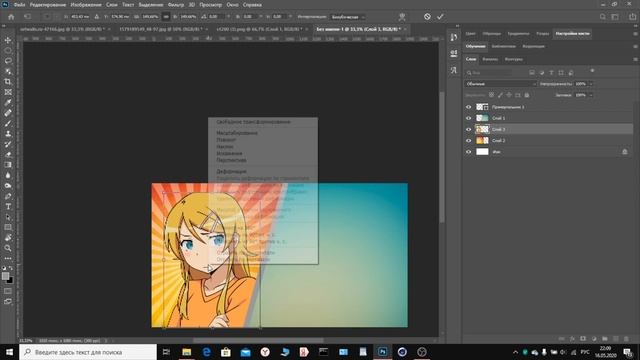The image size is (640, 360).
Task: Hide the Слой 1 layer
Action: coord(469,118)
